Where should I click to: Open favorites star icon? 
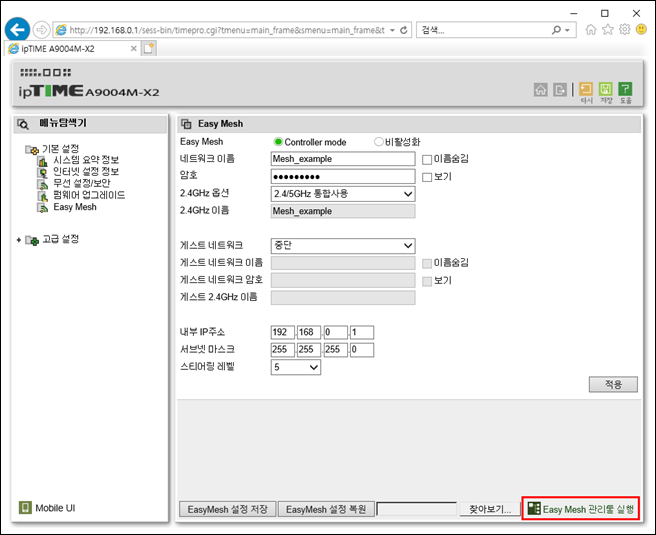click(x=607, y=30)
